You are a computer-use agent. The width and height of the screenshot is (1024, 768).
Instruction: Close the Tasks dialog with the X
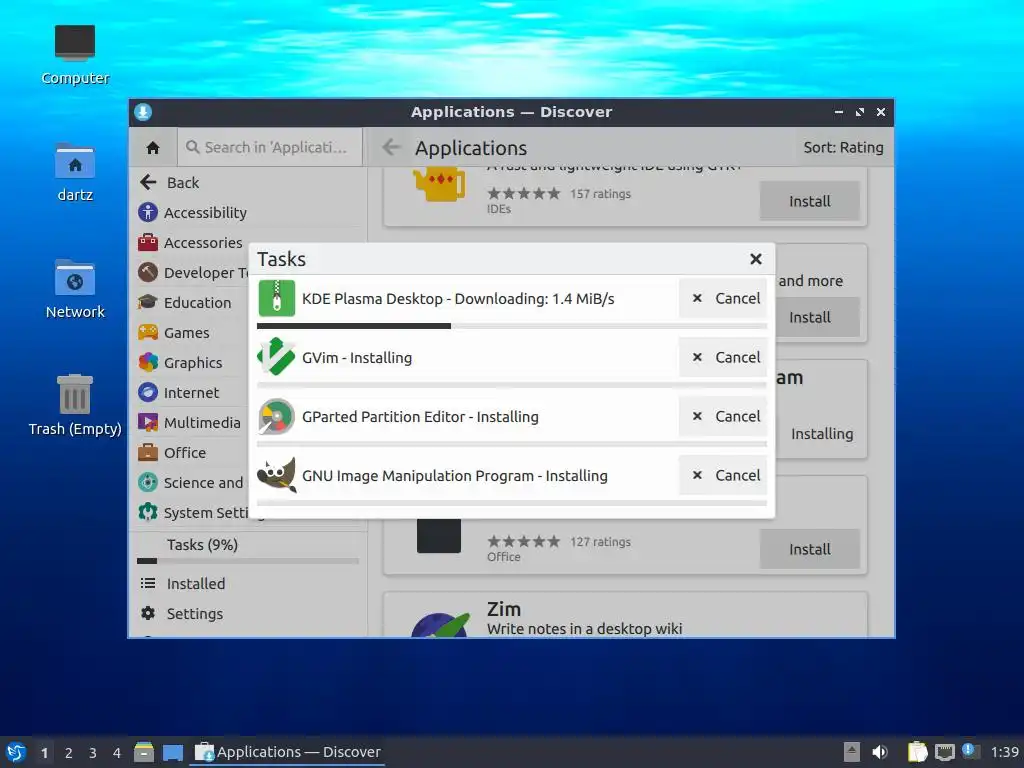point(756,259)
